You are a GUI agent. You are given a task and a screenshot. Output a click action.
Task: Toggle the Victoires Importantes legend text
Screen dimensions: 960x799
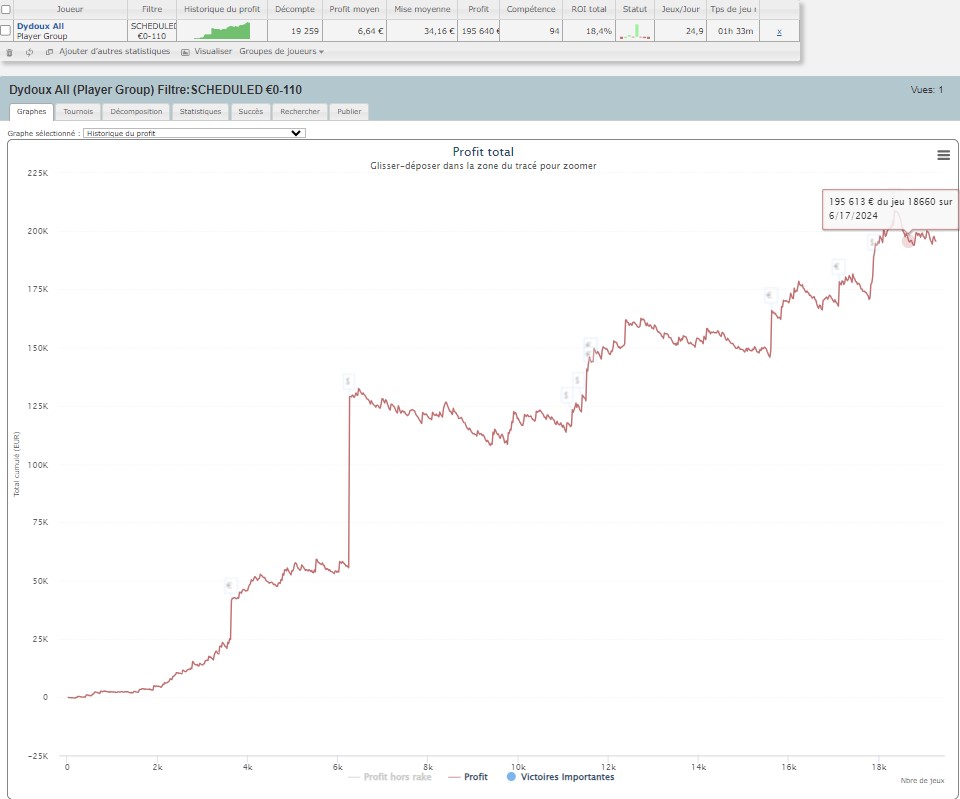567,776
